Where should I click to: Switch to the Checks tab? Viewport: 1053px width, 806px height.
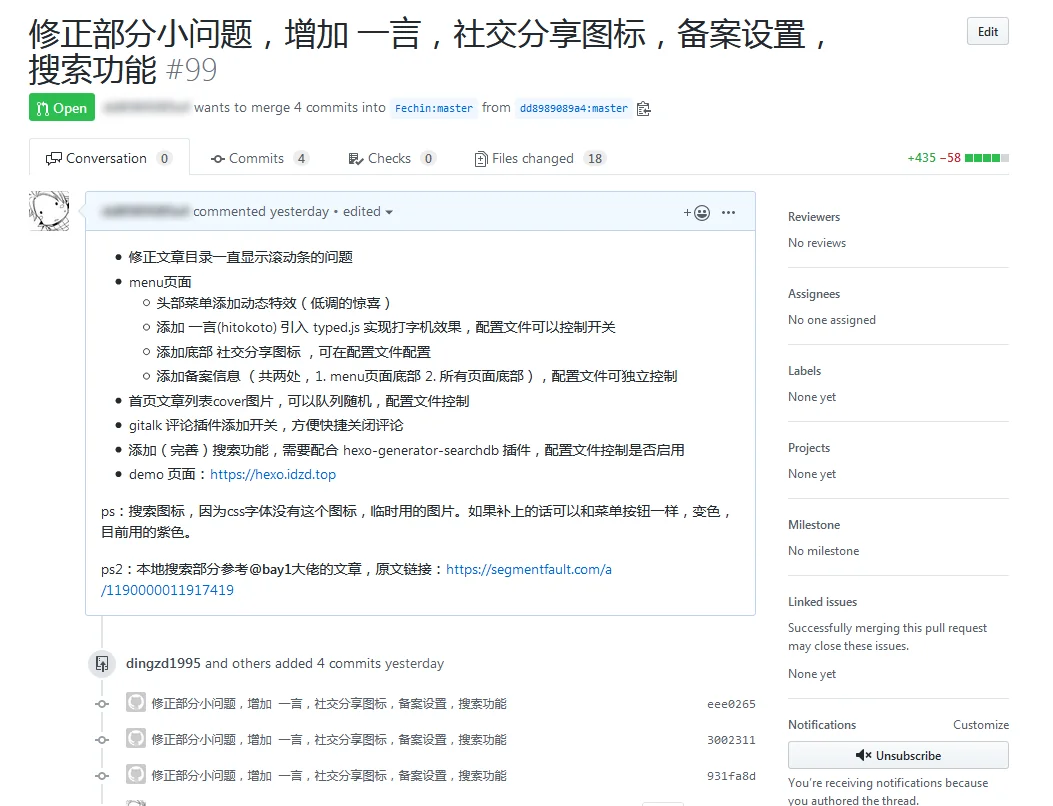(x=392, y=159)
